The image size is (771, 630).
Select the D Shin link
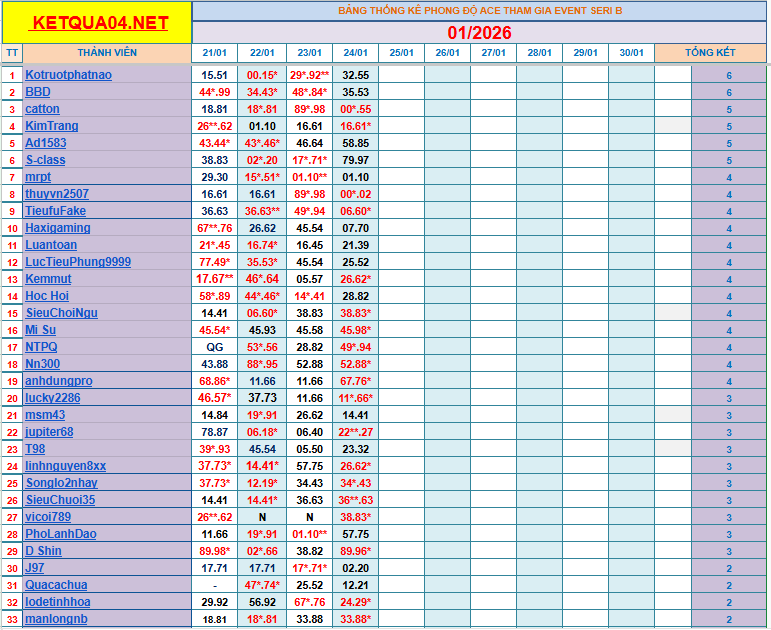[x=43, y=551]
